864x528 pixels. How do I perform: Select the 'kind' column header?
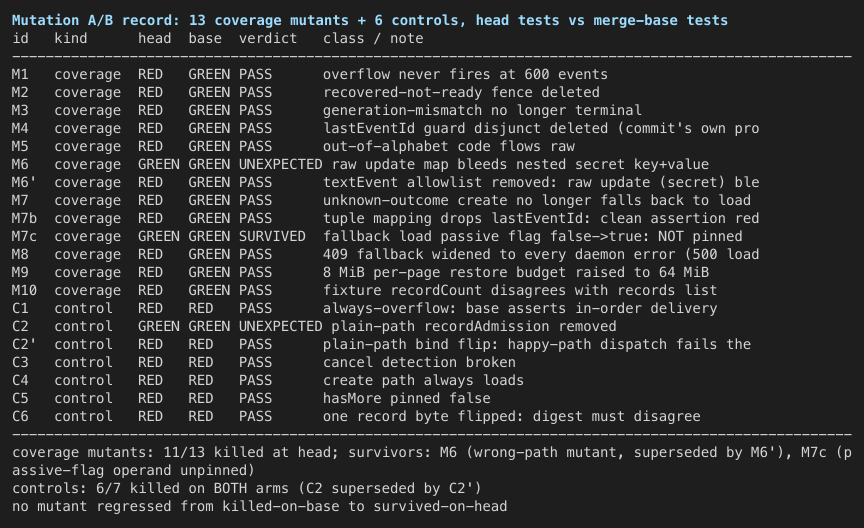[x=71, y=39]
